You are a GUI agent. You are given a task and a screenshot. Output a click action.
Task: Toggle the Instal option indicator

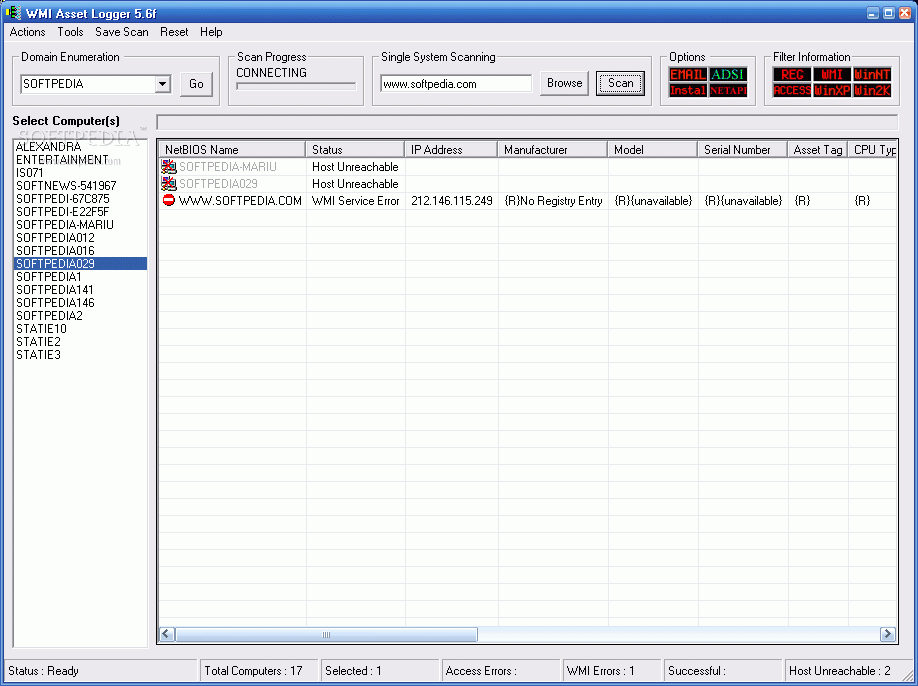pyautogui.click(x=687, y=90)
